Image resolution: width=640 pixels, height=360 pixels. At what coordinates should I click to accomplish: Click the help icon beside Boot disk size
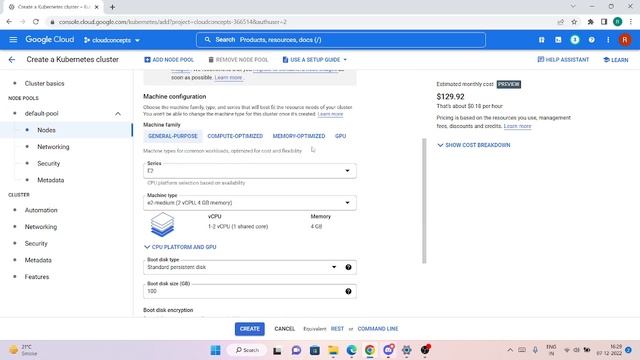tap(348, 291)
